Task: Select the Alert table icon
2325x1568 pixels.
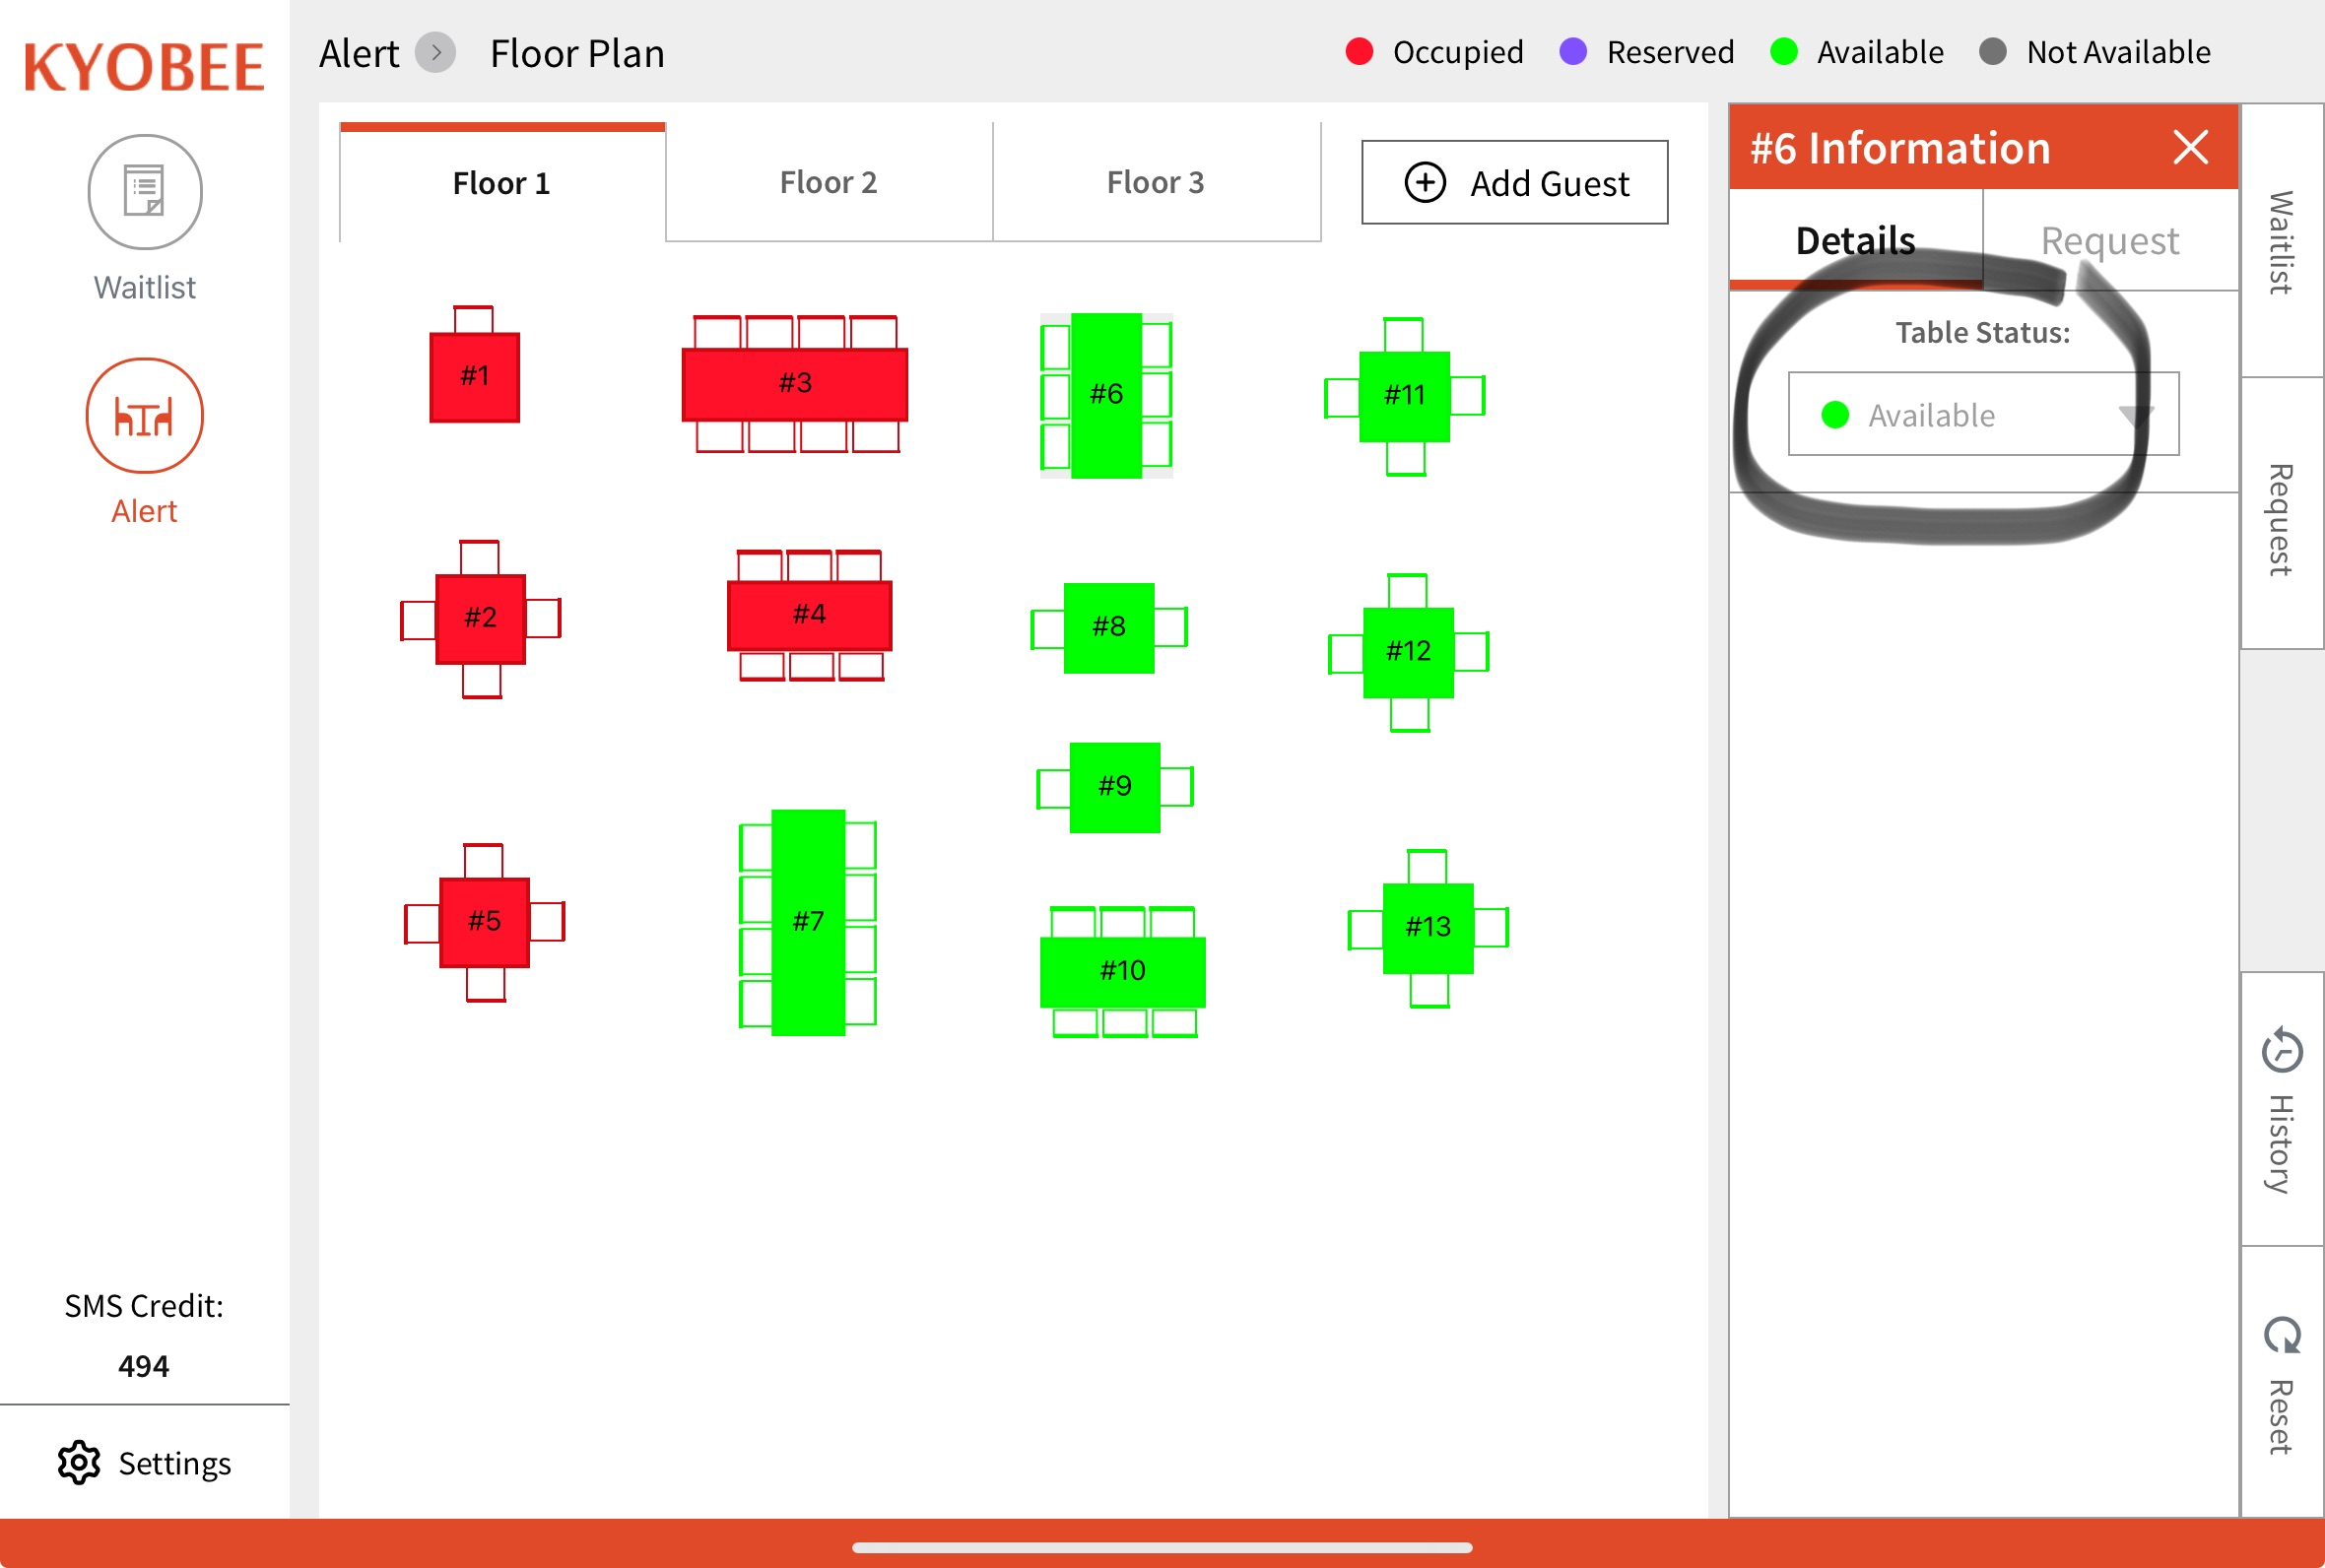Action: 145,416
